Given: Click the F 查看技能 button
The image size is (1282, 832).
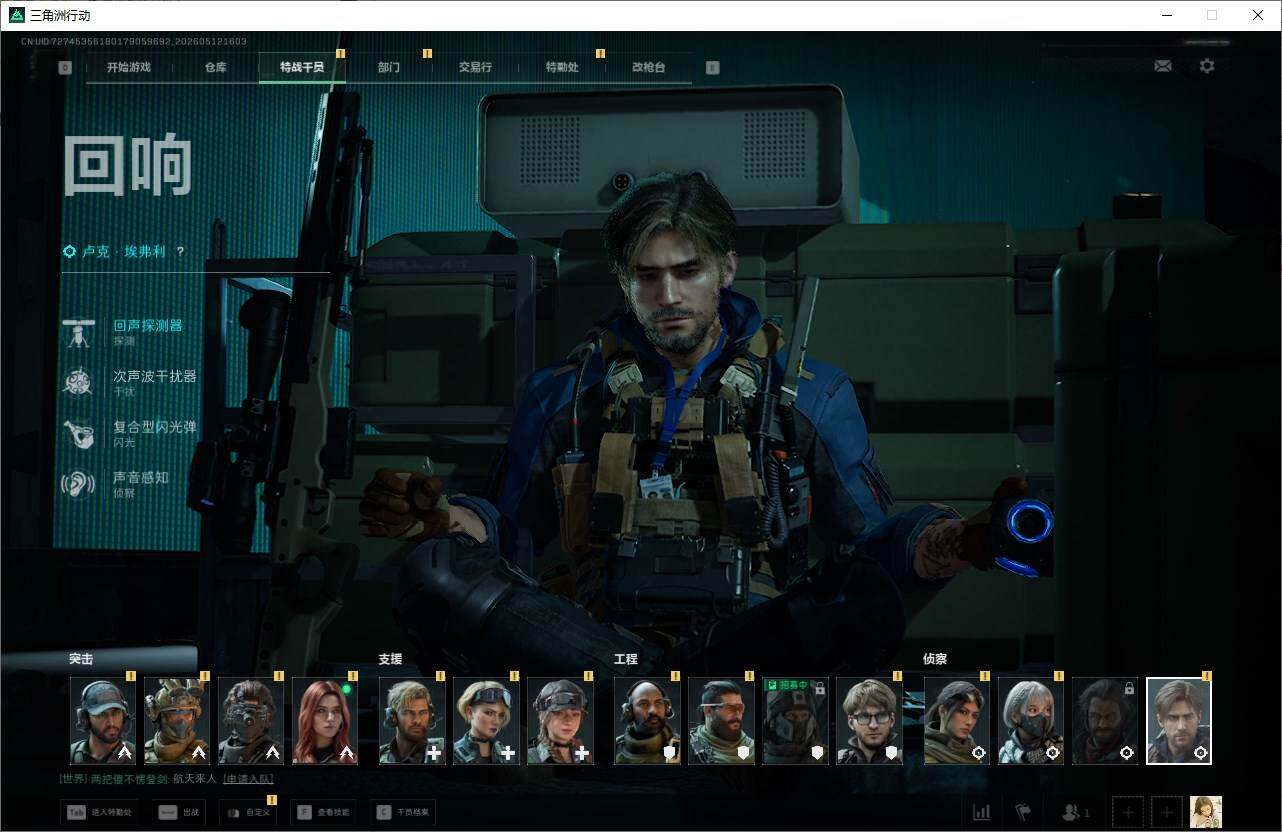Looking at the screenshot, I should [x=325, y=812].
